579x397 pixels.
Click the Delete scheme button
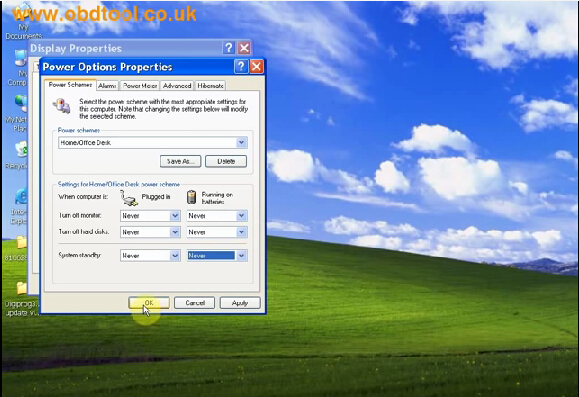[x=226, y=161]
